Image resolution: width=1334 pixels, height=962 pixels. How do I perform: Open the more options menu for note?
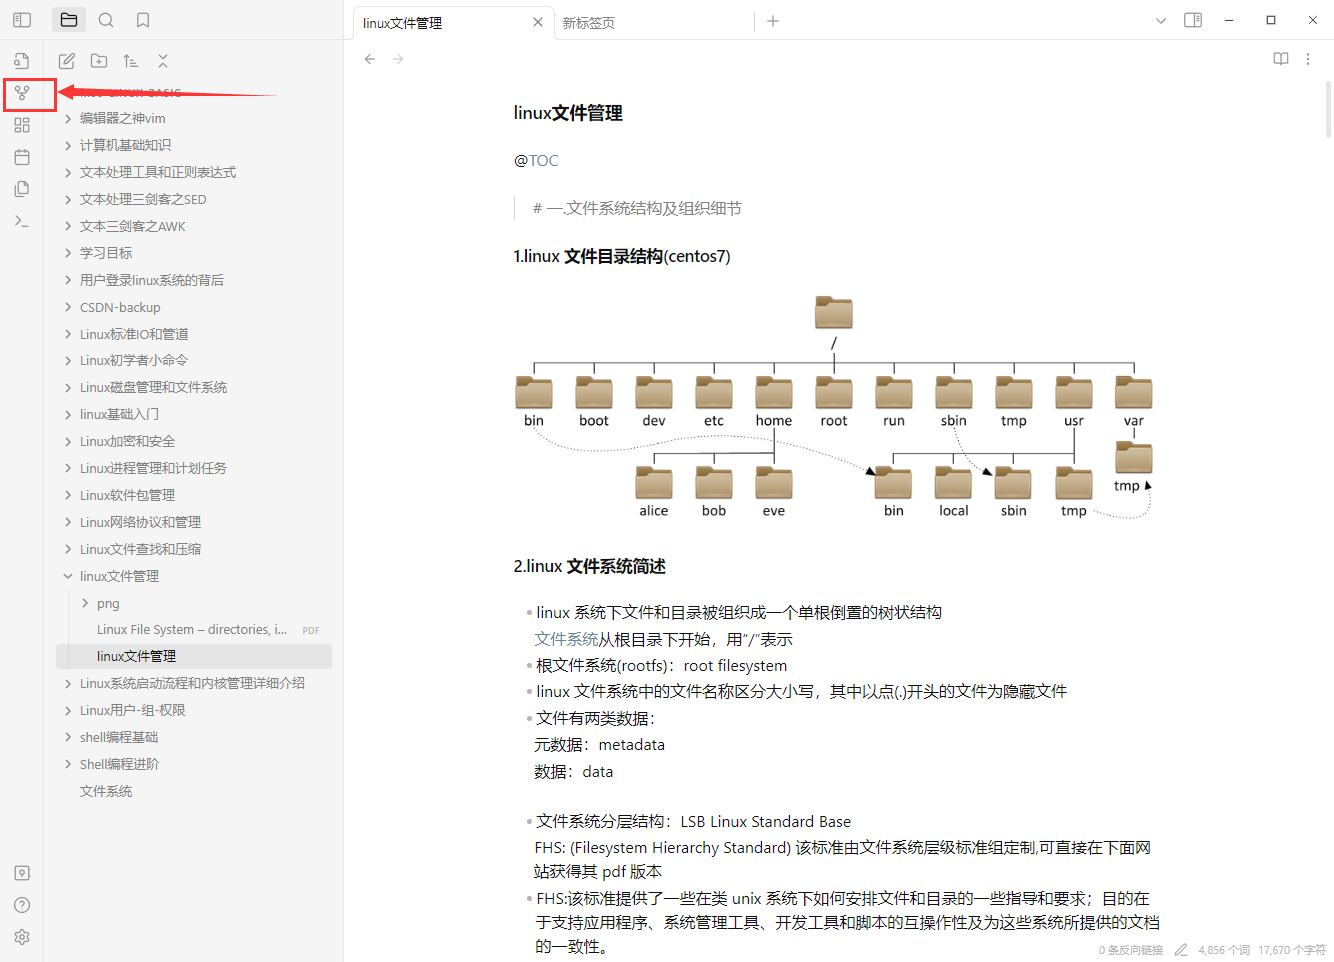[x=1308, y=59]
